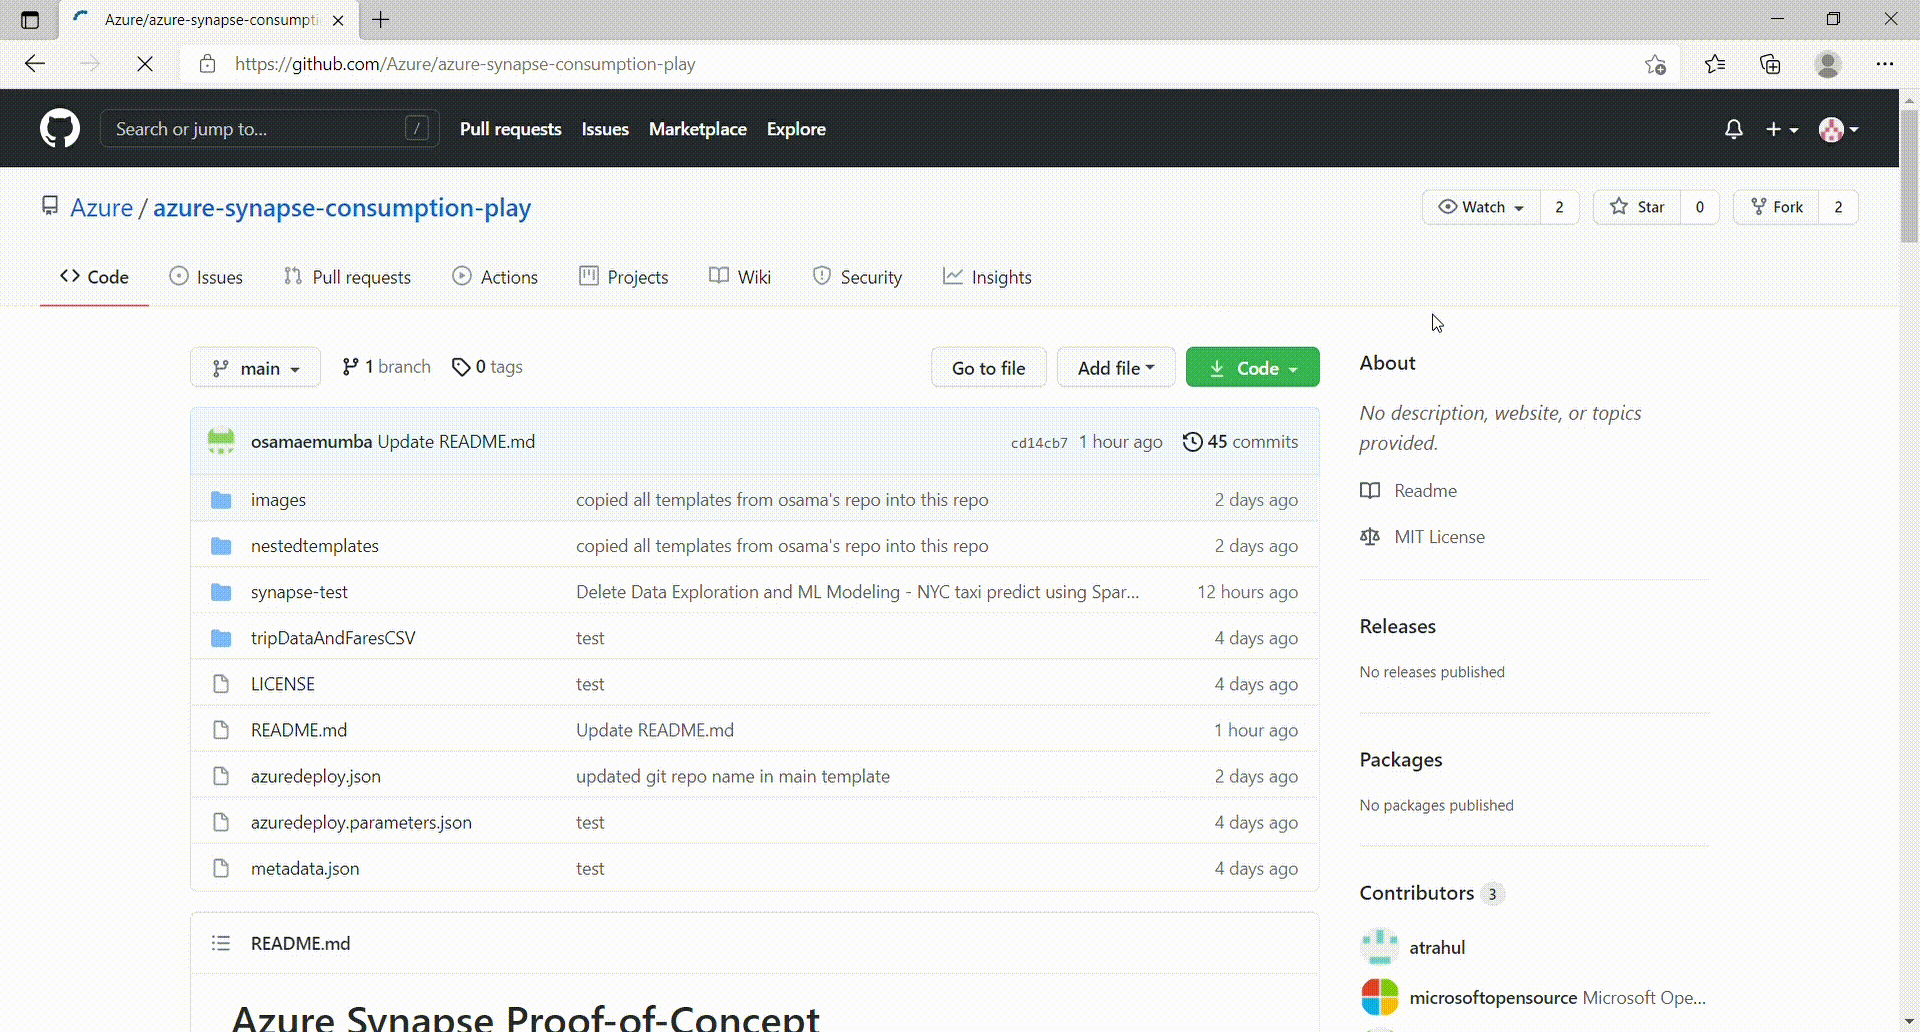The image size is (1920, 1032).
Task: Open the images folder
Action: click(x=278, y=500)
